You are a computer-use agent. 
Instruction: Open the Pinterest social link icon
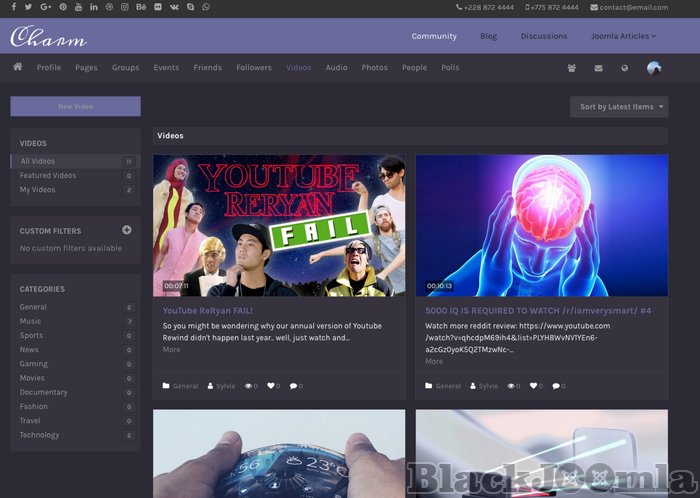click(x=63, y=7)
